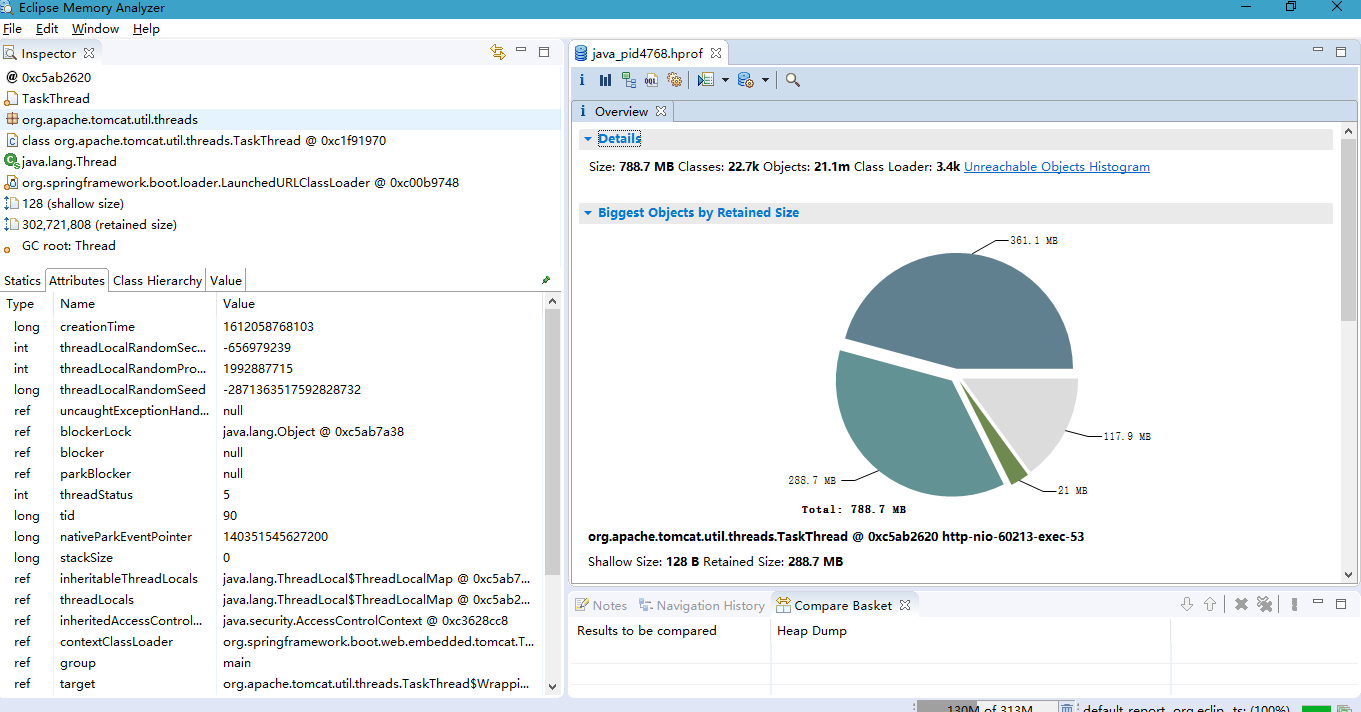This screenshot has height=712, width=1361.
Task: Select the threadLocals attribute row
Action: click(272, 600)
